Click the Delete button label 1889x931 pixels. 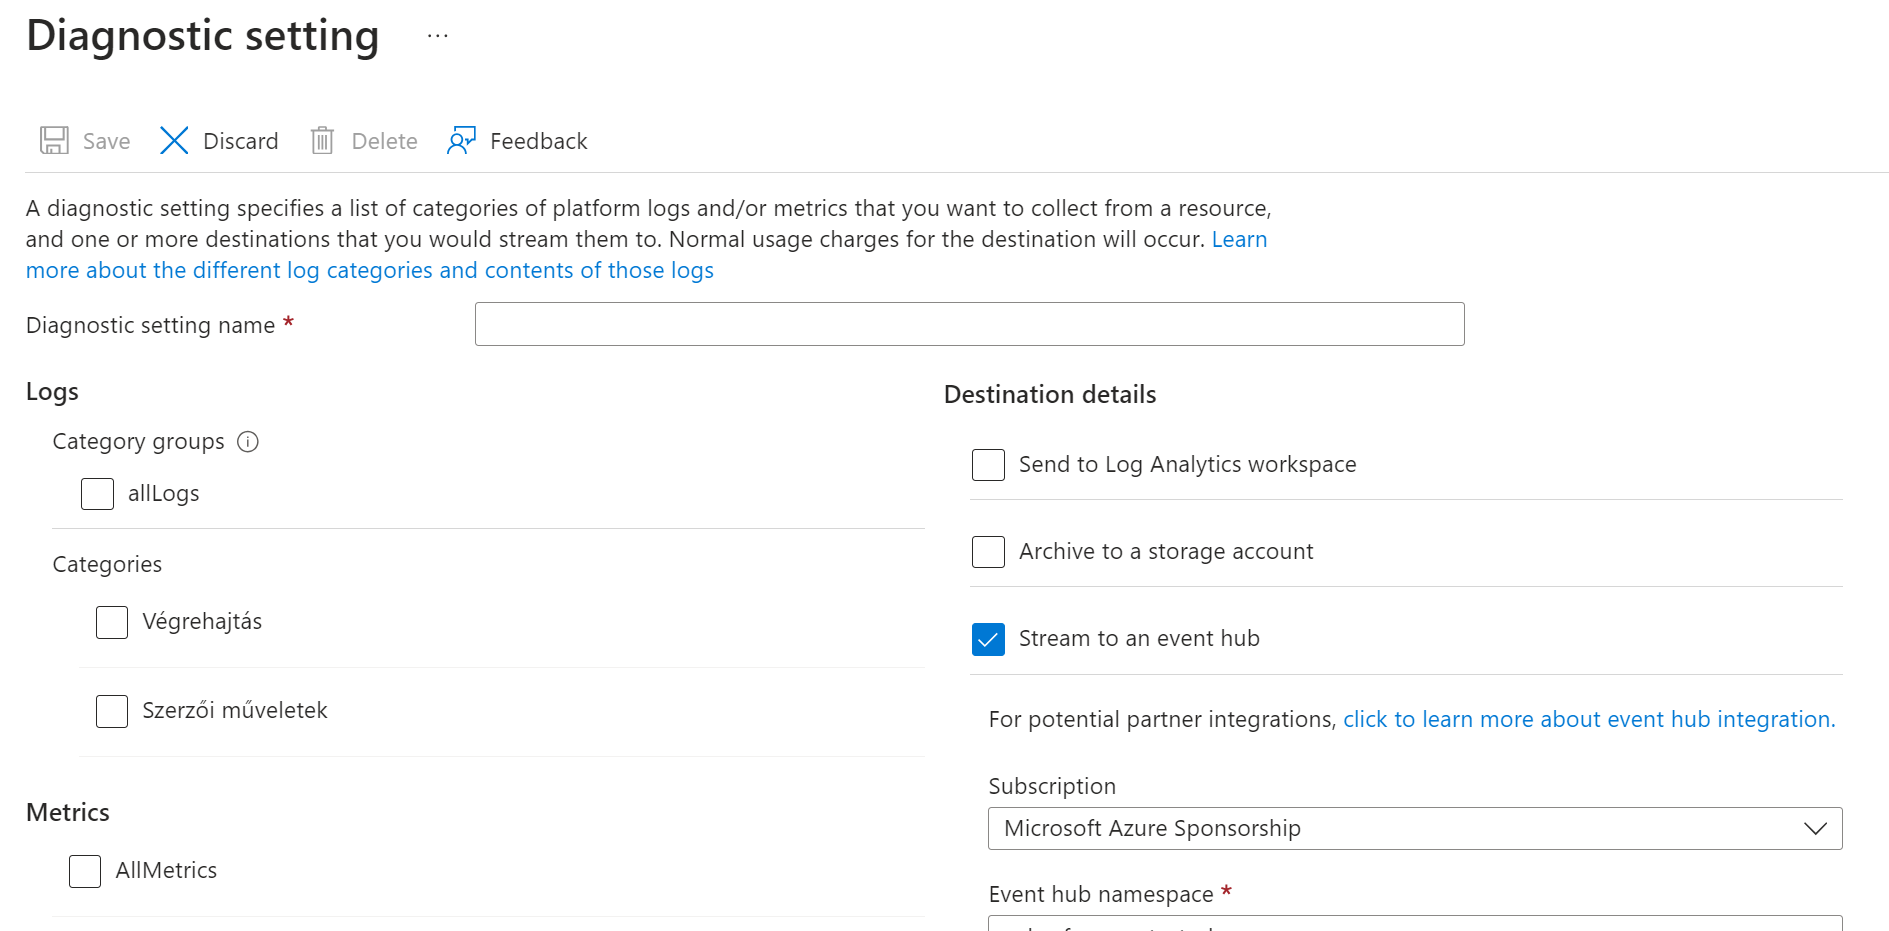point(385,141)
